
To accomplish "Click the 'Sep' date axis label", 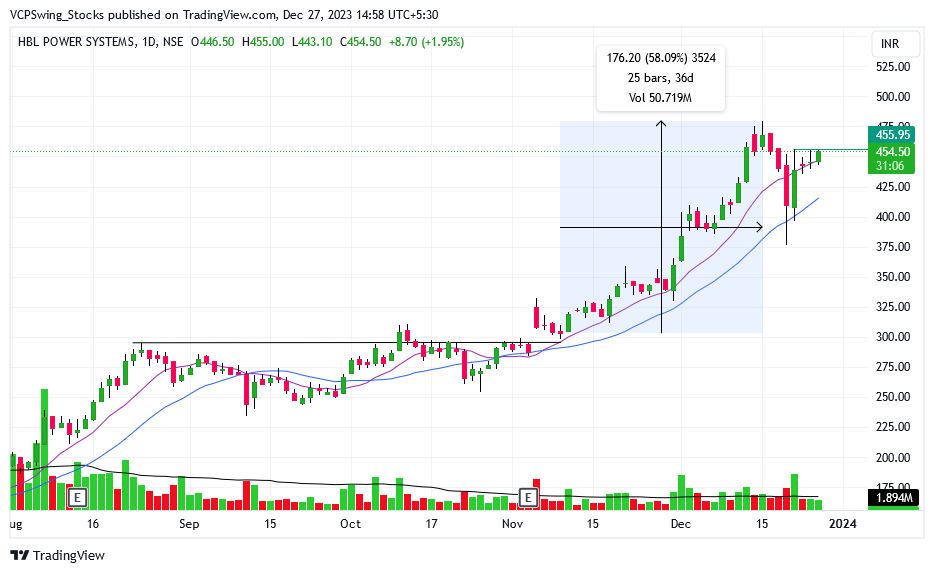I will (x=189, y=524).
